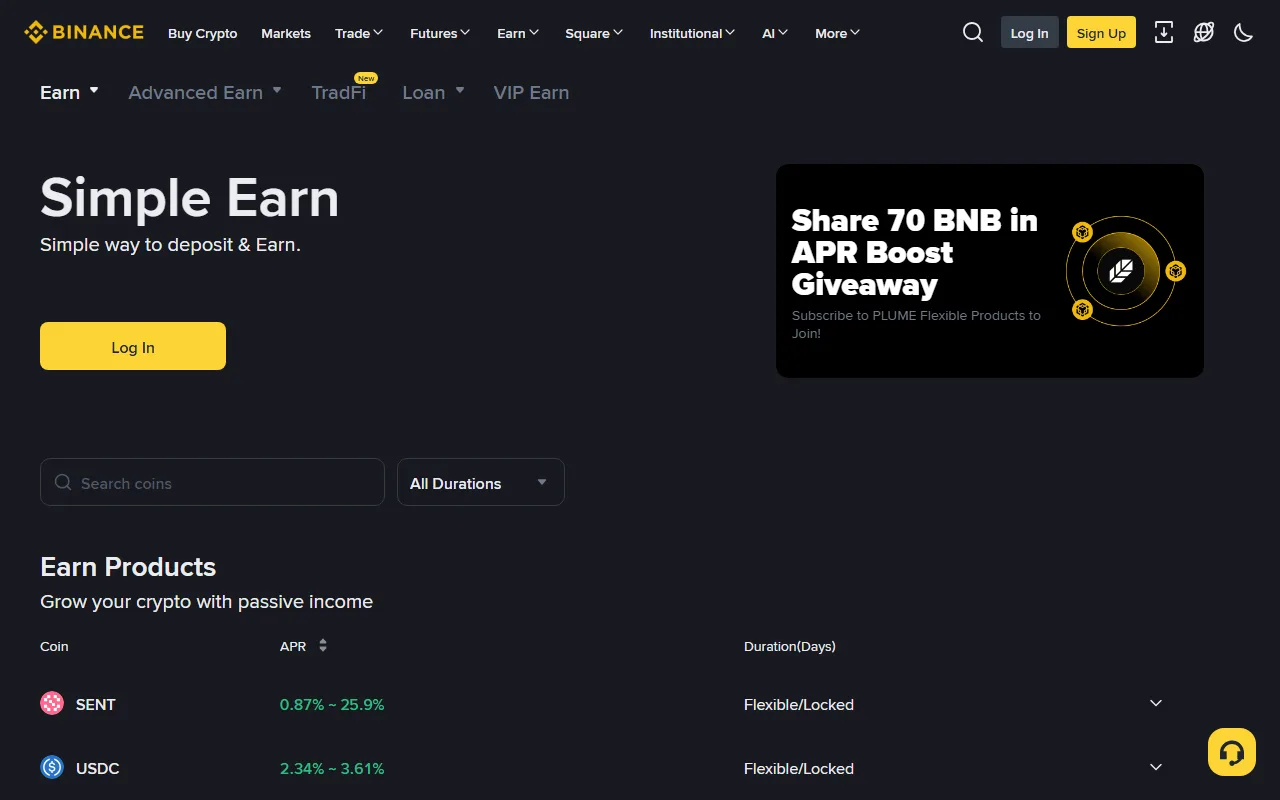This screenshot has width=1280, height=800.
Task: Click the Duration(Days) column header
Action: pos(790,646)
